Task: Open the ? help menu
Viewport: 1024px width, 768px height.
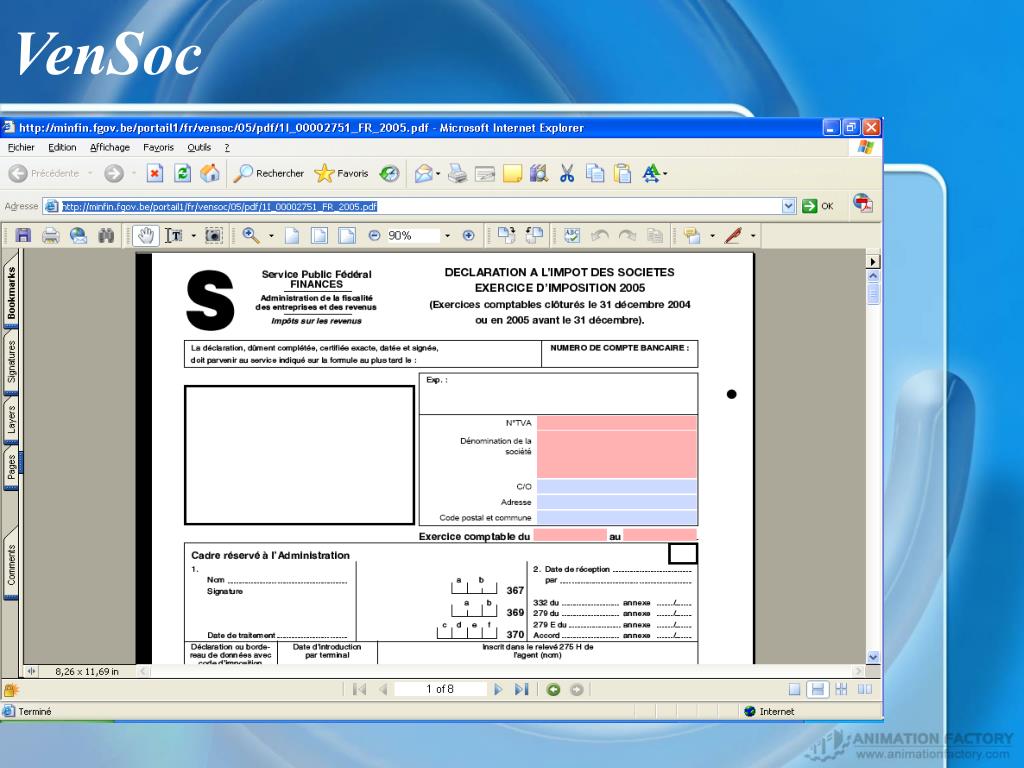Action: (x=227, y=148)
